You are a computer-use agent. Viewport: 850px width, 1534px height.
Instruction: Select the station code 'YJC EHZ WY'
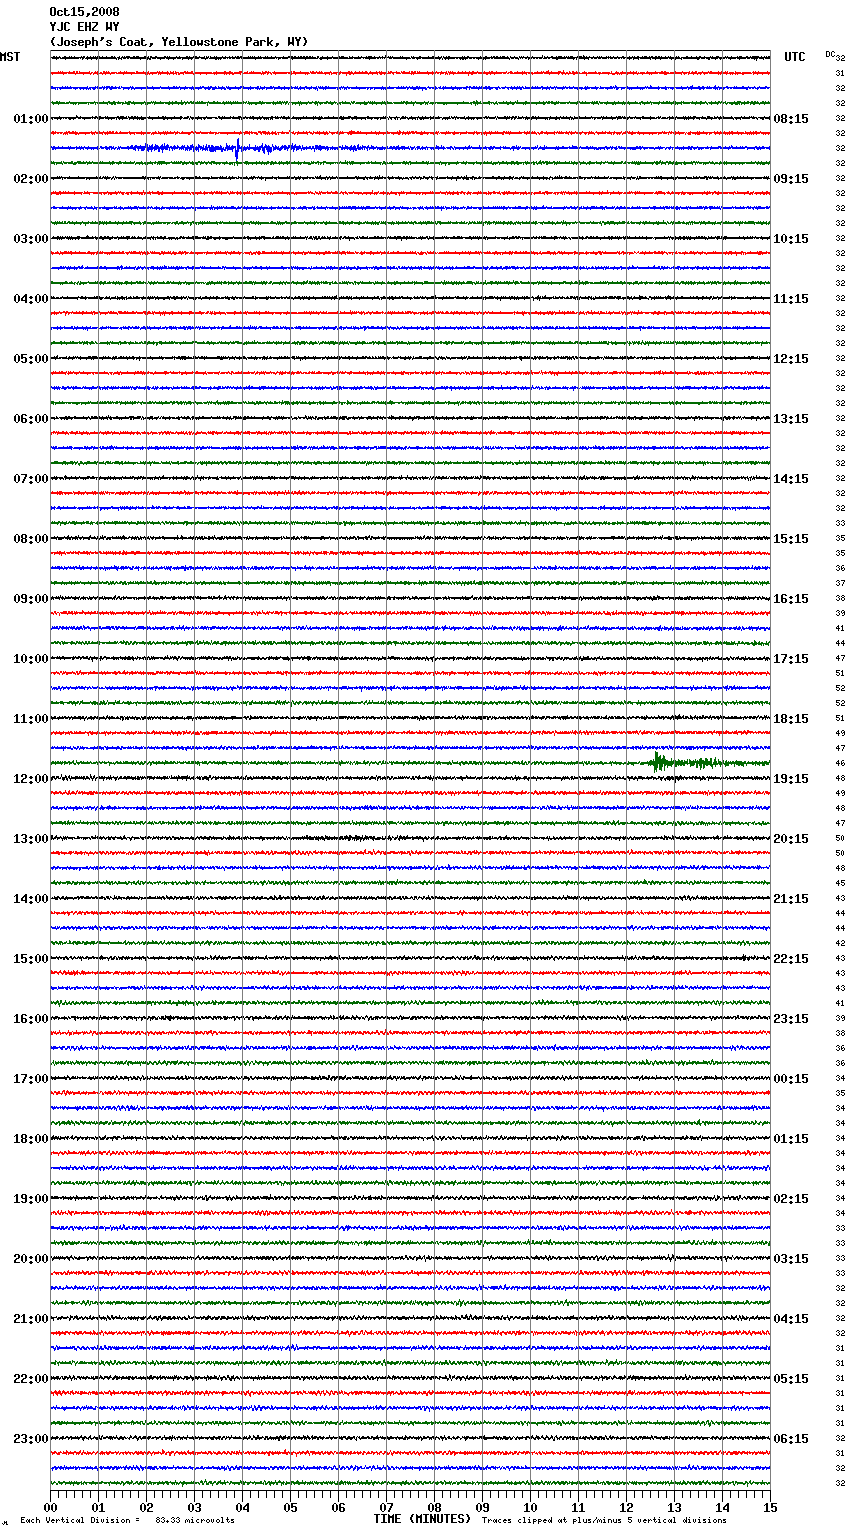[x=84, y=27]
